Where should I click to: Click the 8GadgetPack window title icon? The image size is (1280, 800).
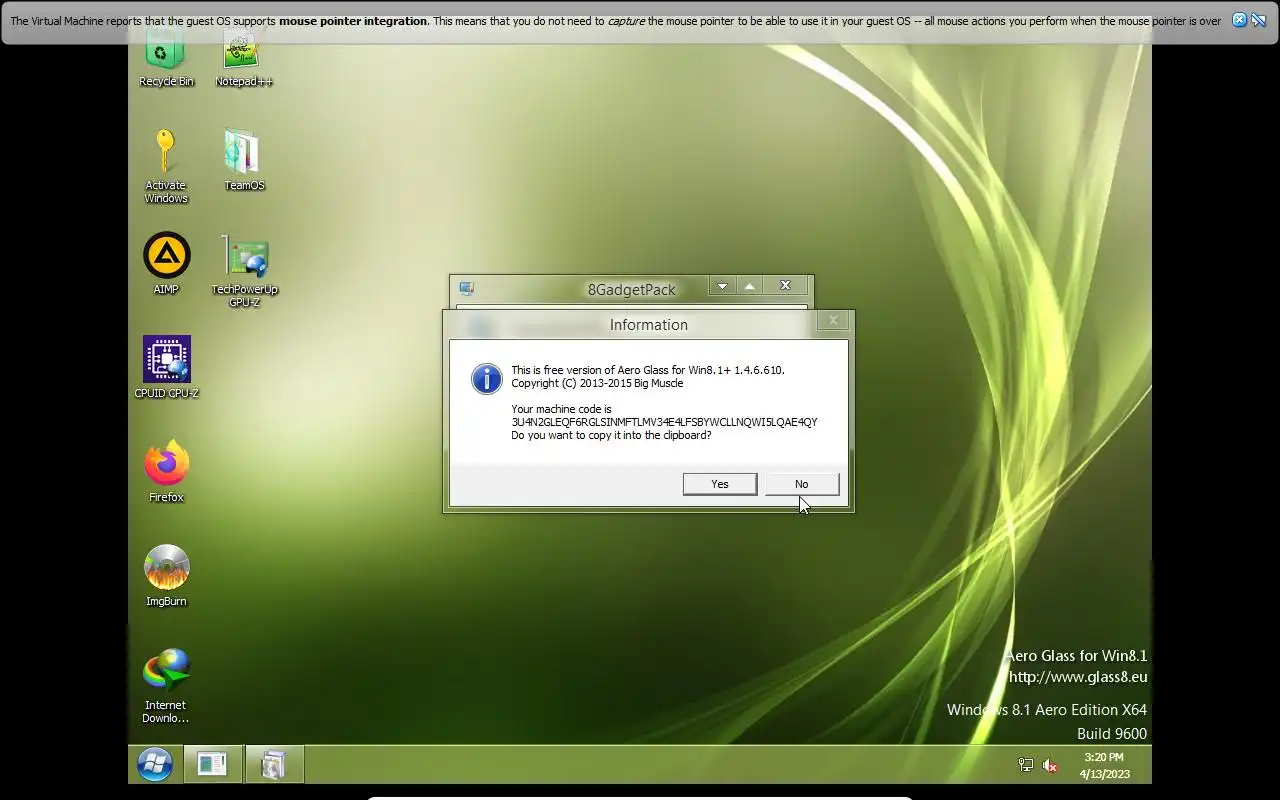pyautogui.click(x=466, y=288)
